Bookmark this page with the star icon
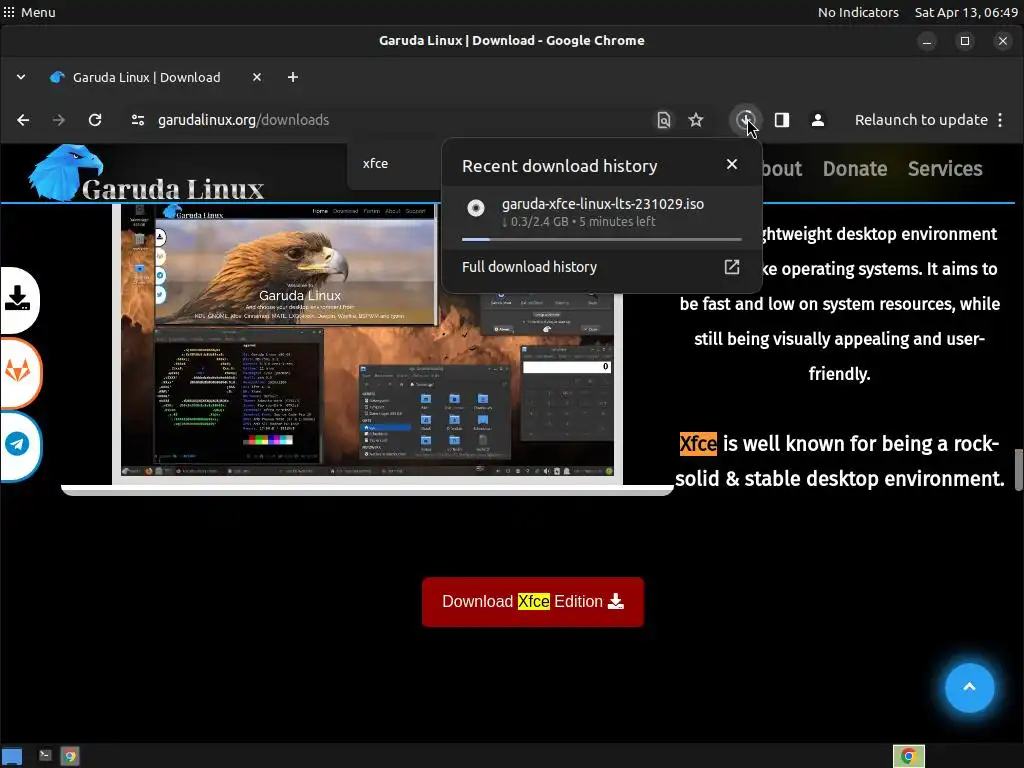1024x768 pixels. [x=696, y=120]
